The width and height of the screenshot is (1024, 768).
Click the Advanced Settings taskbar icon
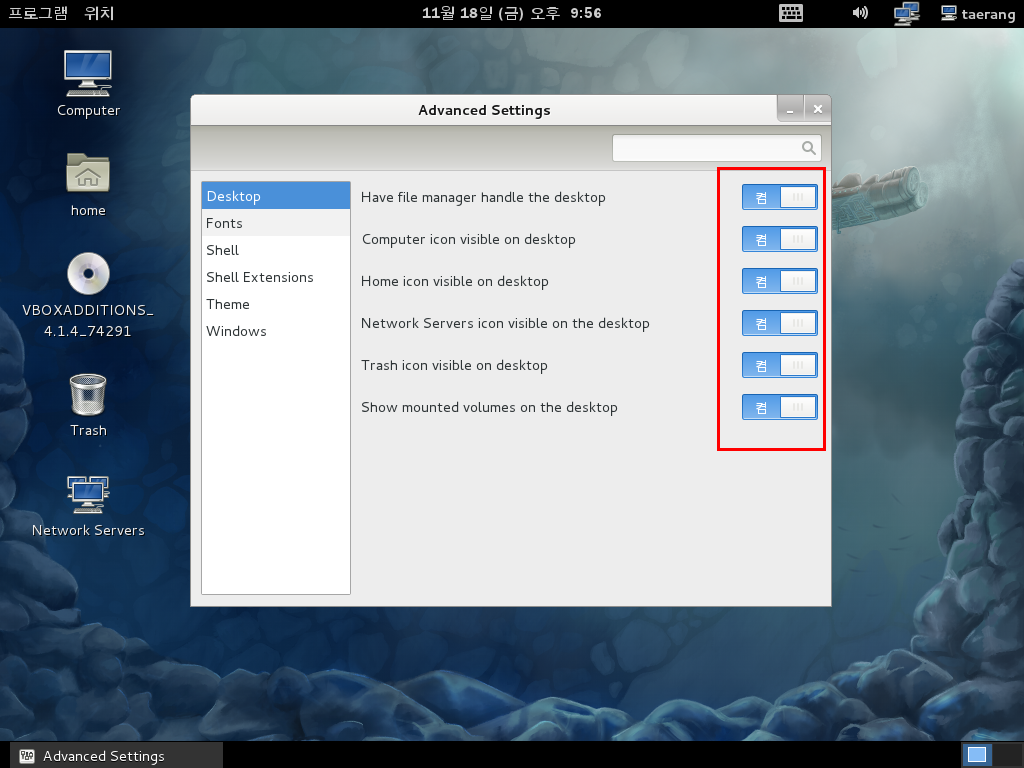click(27, 756)
